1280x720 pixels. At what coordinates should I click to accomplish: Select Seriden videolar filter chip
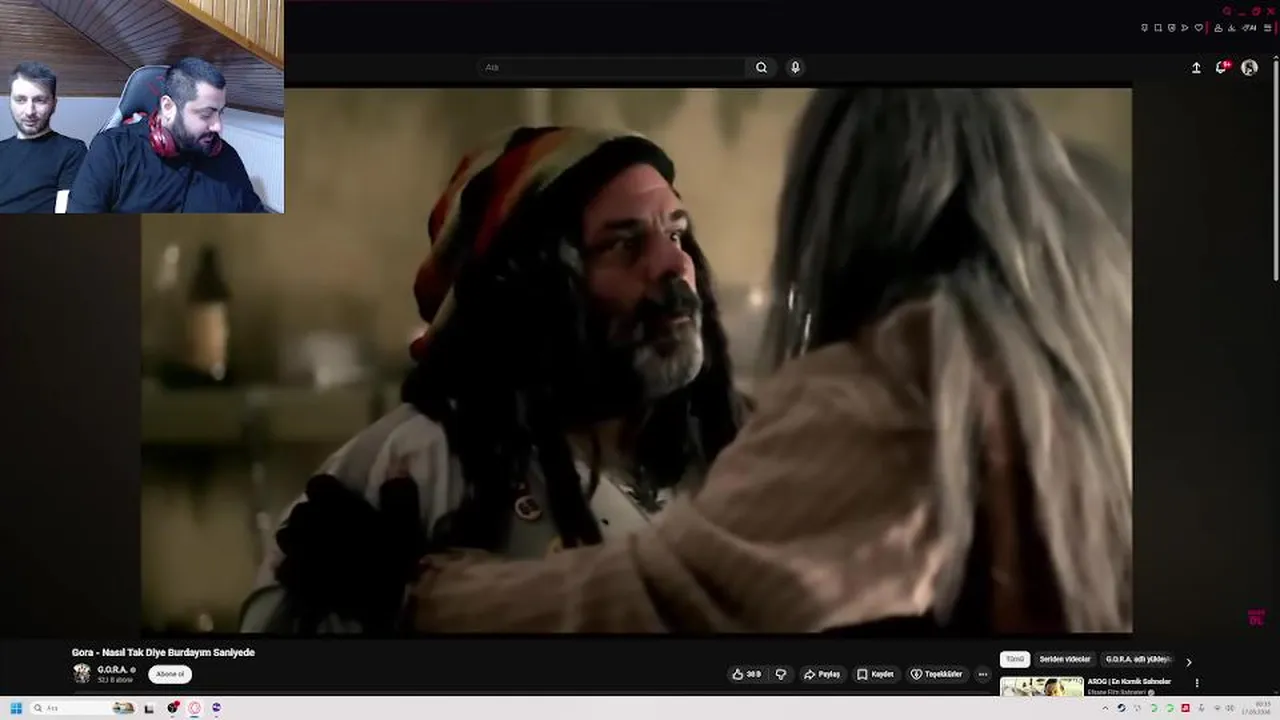(x=1065, y=660)
